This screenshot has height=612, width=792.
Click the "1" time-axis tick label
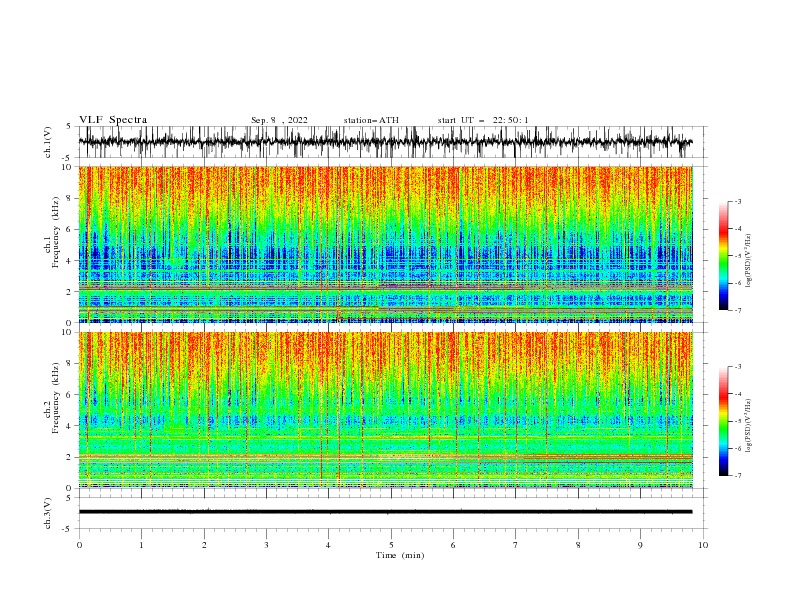[x=141, y=545]
